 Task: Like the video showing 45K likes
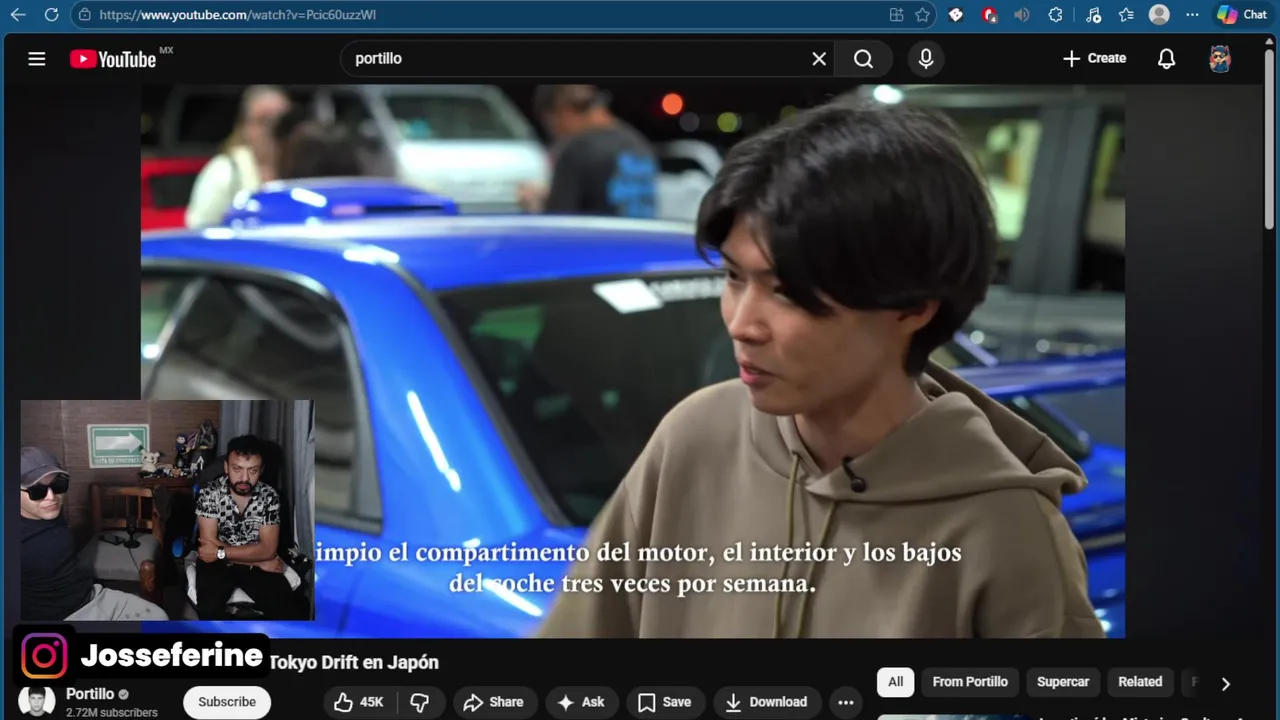[357, 702]
